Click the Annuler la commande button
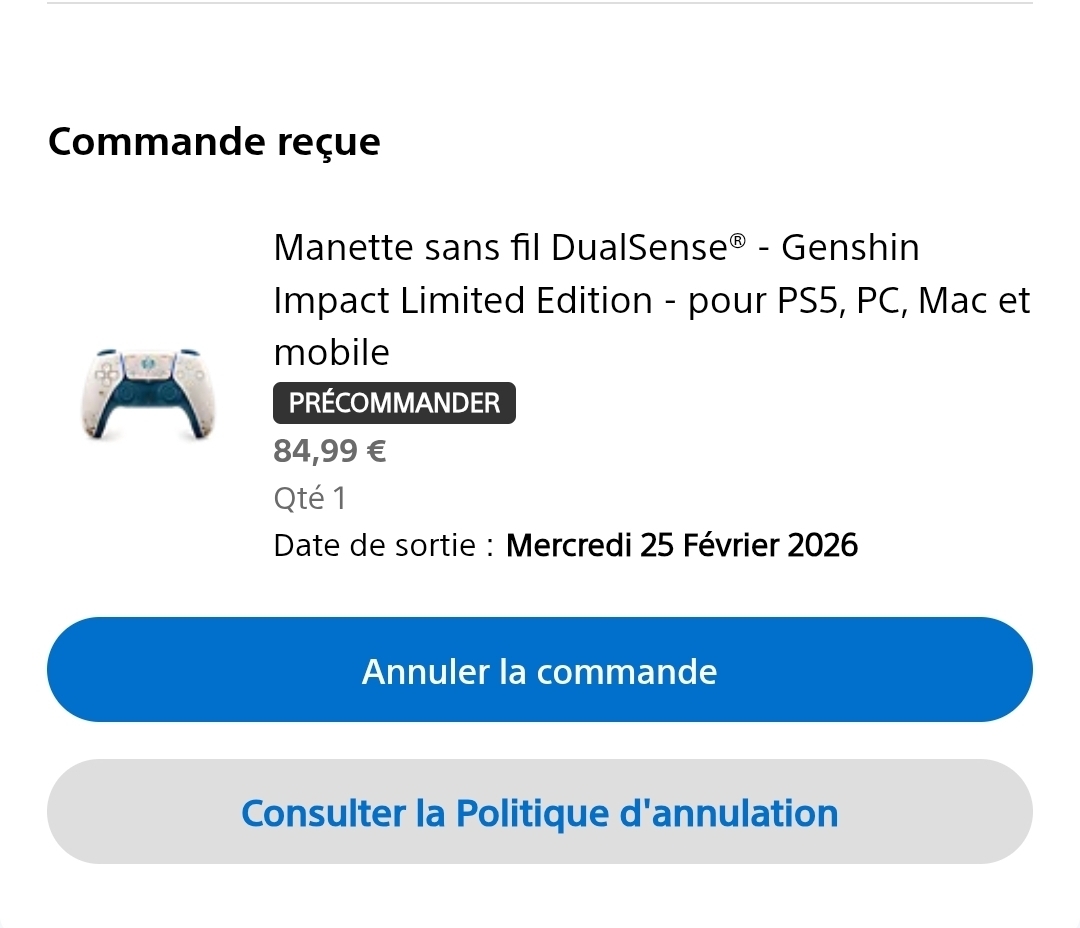Viewport: 1080px width, 928px height. (539, 670)
